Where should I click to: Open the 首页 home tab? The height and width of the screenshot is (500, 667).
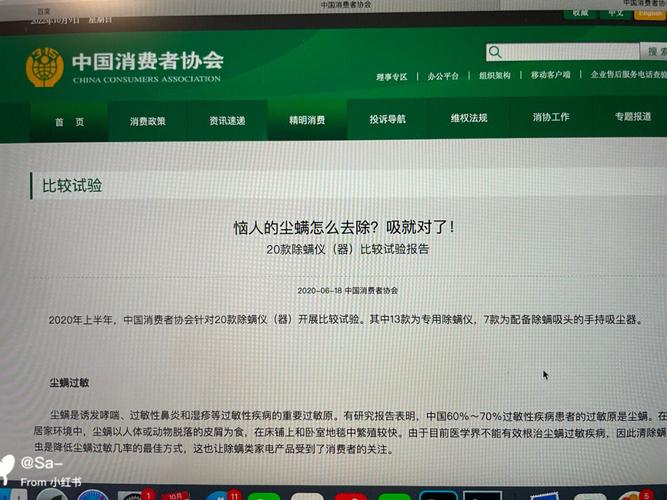tap(69, 122)
